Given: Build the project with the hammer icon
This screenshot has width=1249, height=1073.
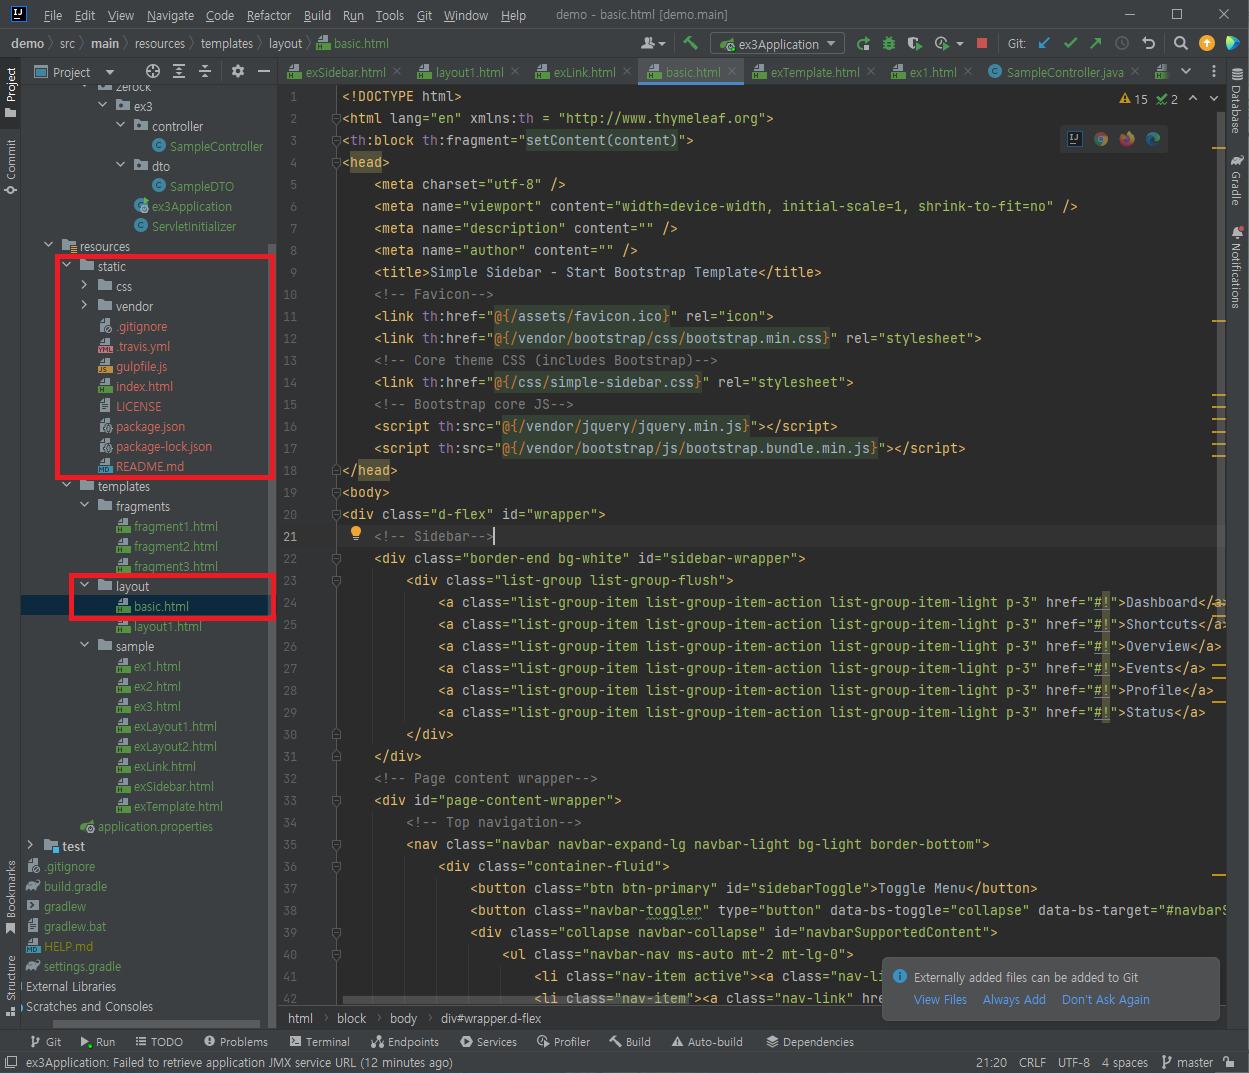Looking at the screenshot, I should (690, 43).
